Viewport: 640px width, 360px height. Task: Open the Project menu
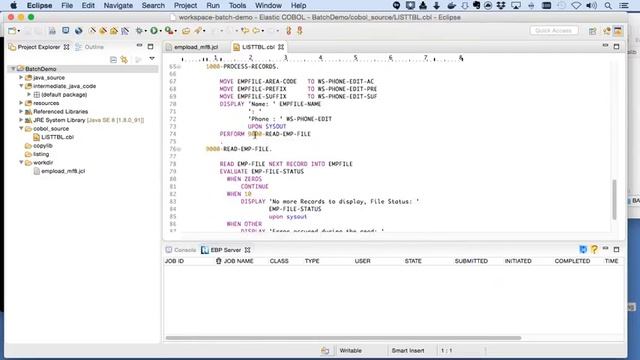(x=185, y=6)
